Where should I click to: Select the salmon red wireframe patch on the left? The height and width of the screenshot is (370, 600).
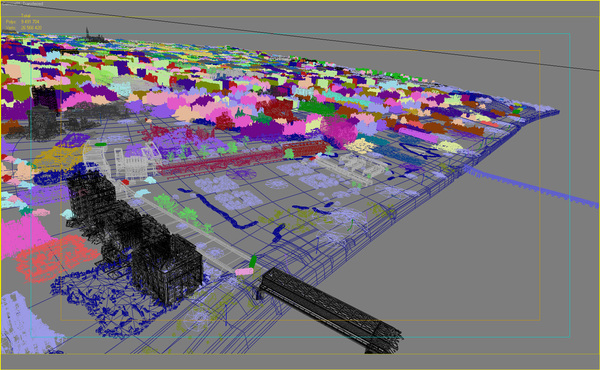[57, 257]
